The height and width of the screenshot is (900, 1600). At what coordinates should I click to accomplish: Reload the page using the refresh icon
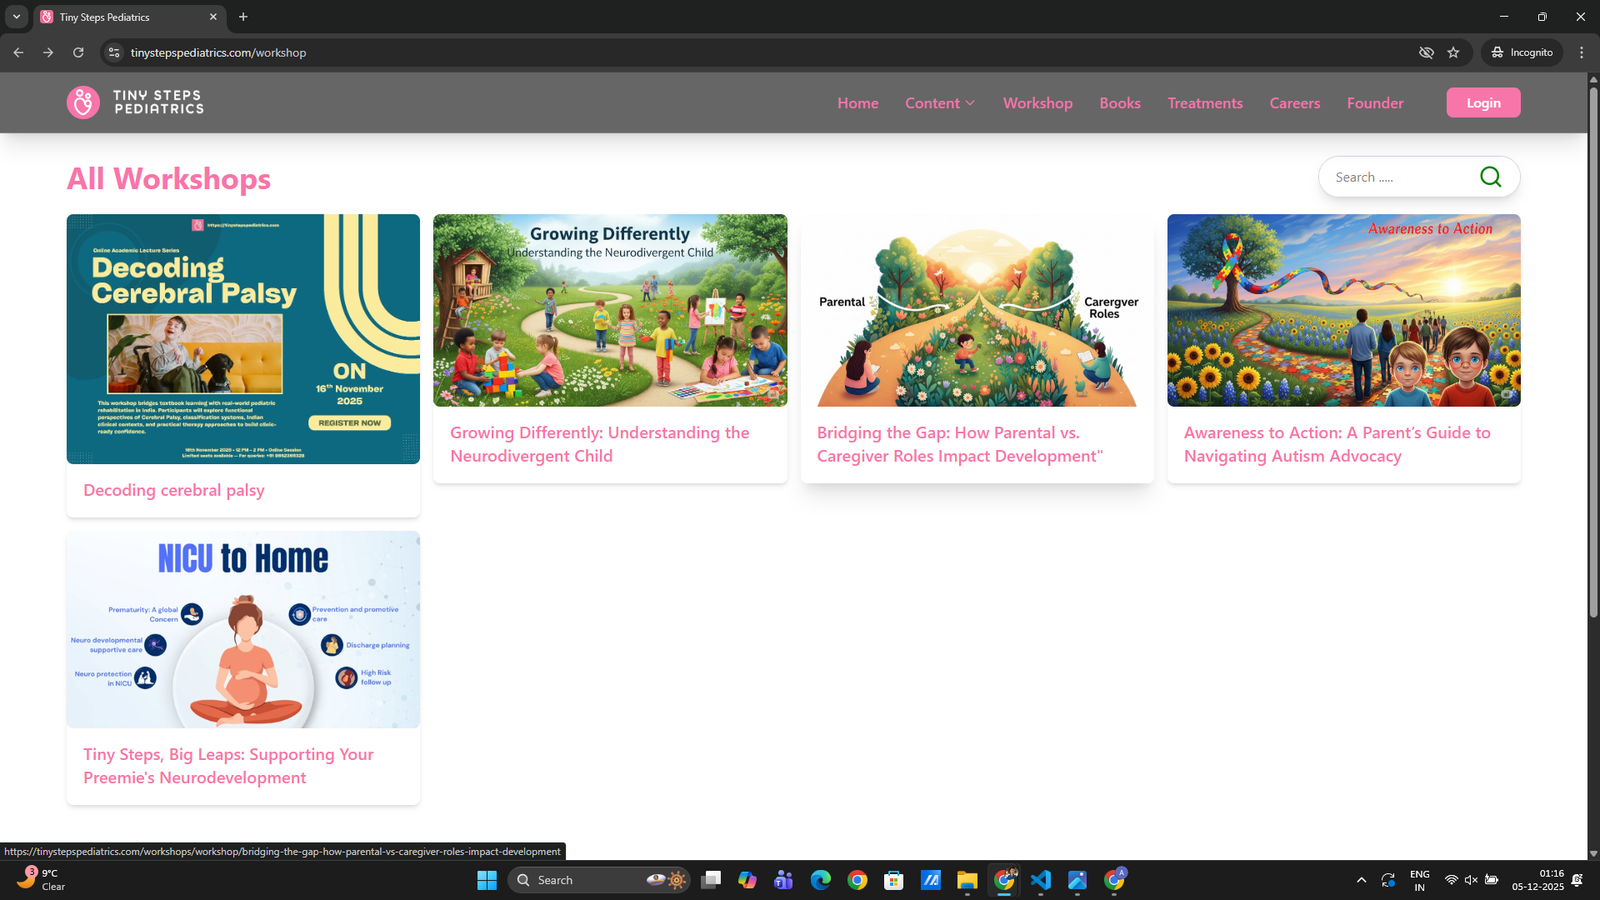(78, 53)
